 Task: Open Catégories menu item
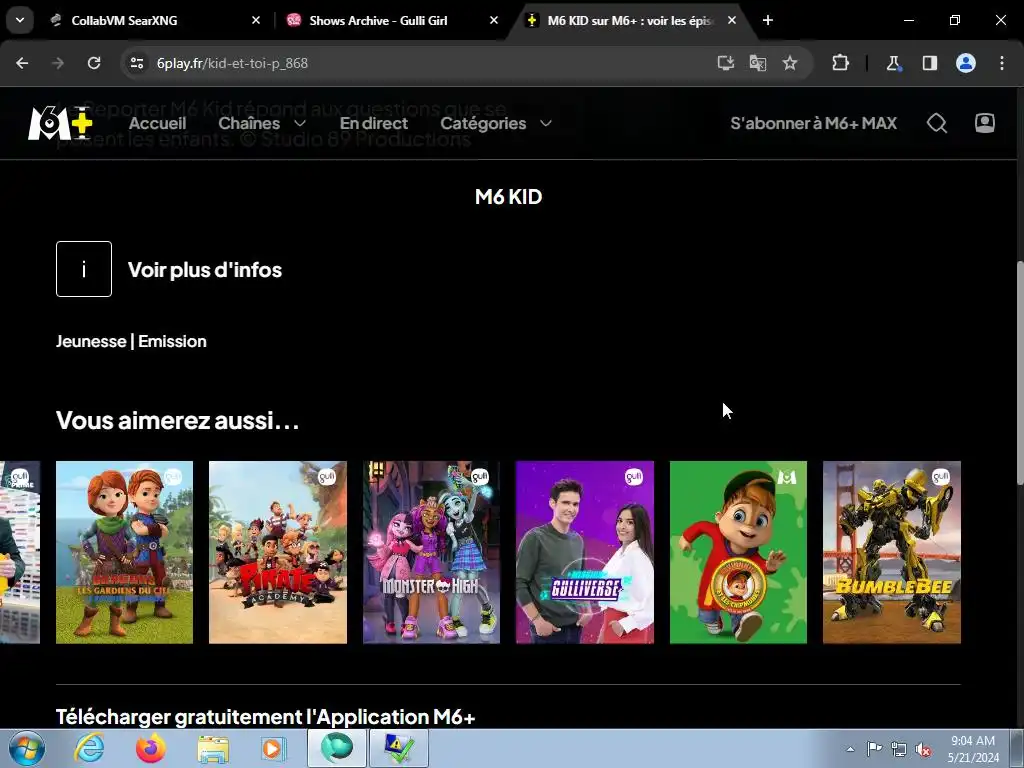pos(483,123)
